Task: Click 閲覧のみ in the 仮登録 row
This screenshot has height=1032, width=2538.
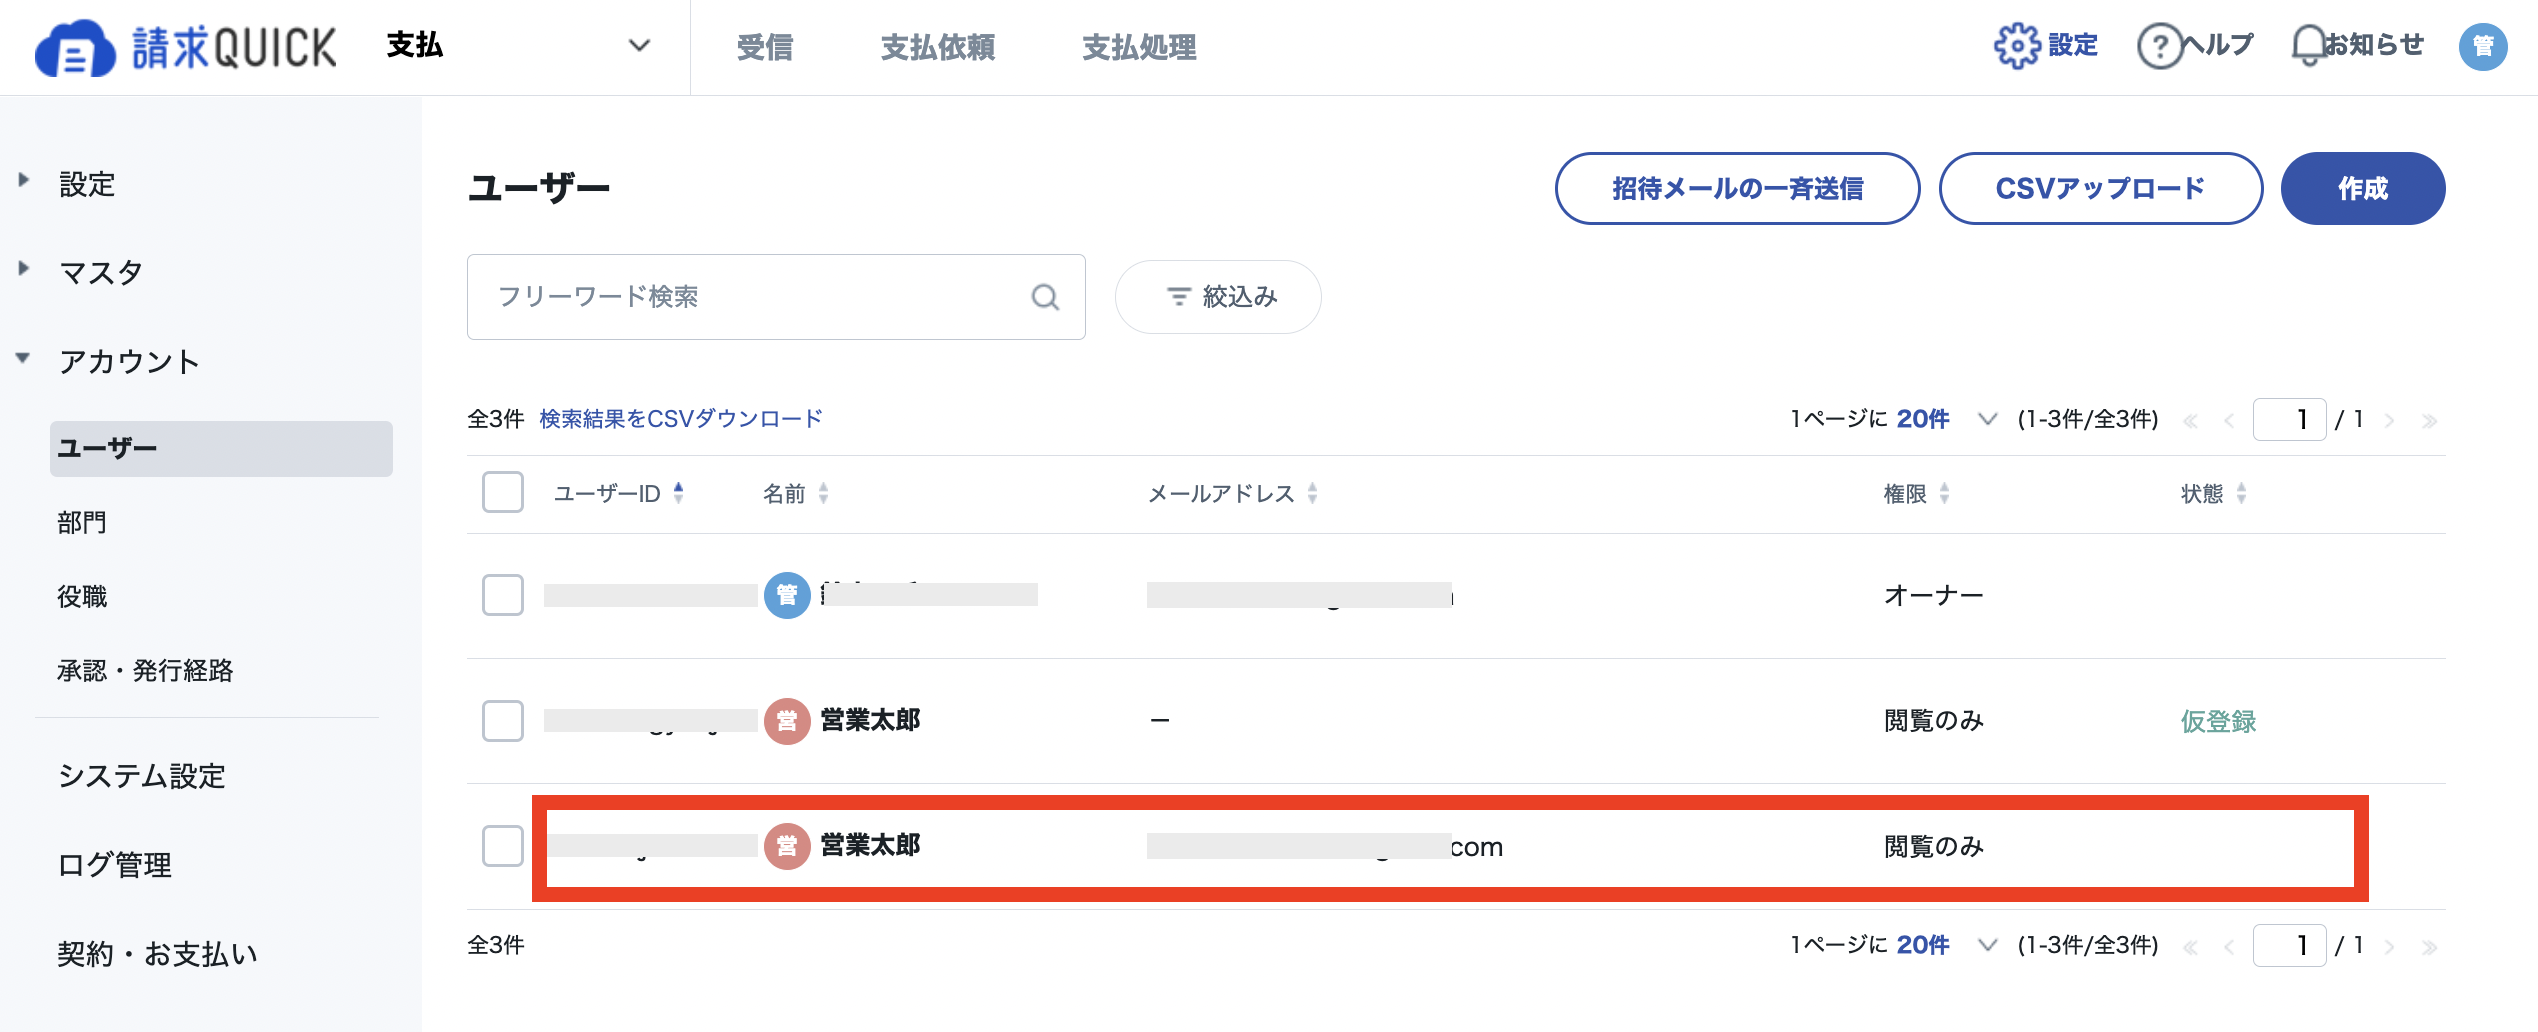Action: tap(1933, 721)
